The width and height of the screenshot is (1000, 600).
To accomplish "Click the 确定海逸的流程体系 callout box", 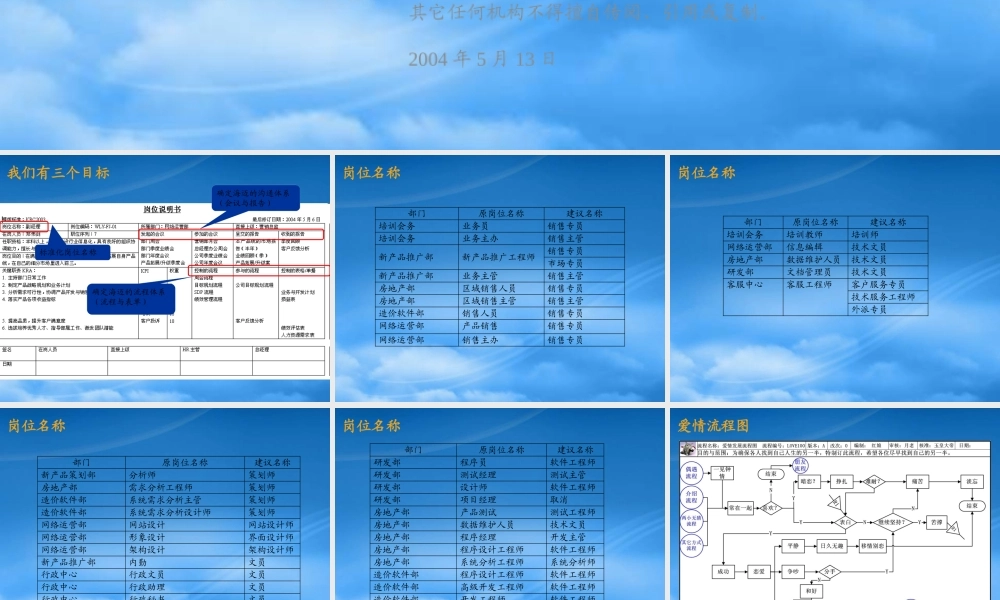I will pyautogui.click(x=131, y=298).
